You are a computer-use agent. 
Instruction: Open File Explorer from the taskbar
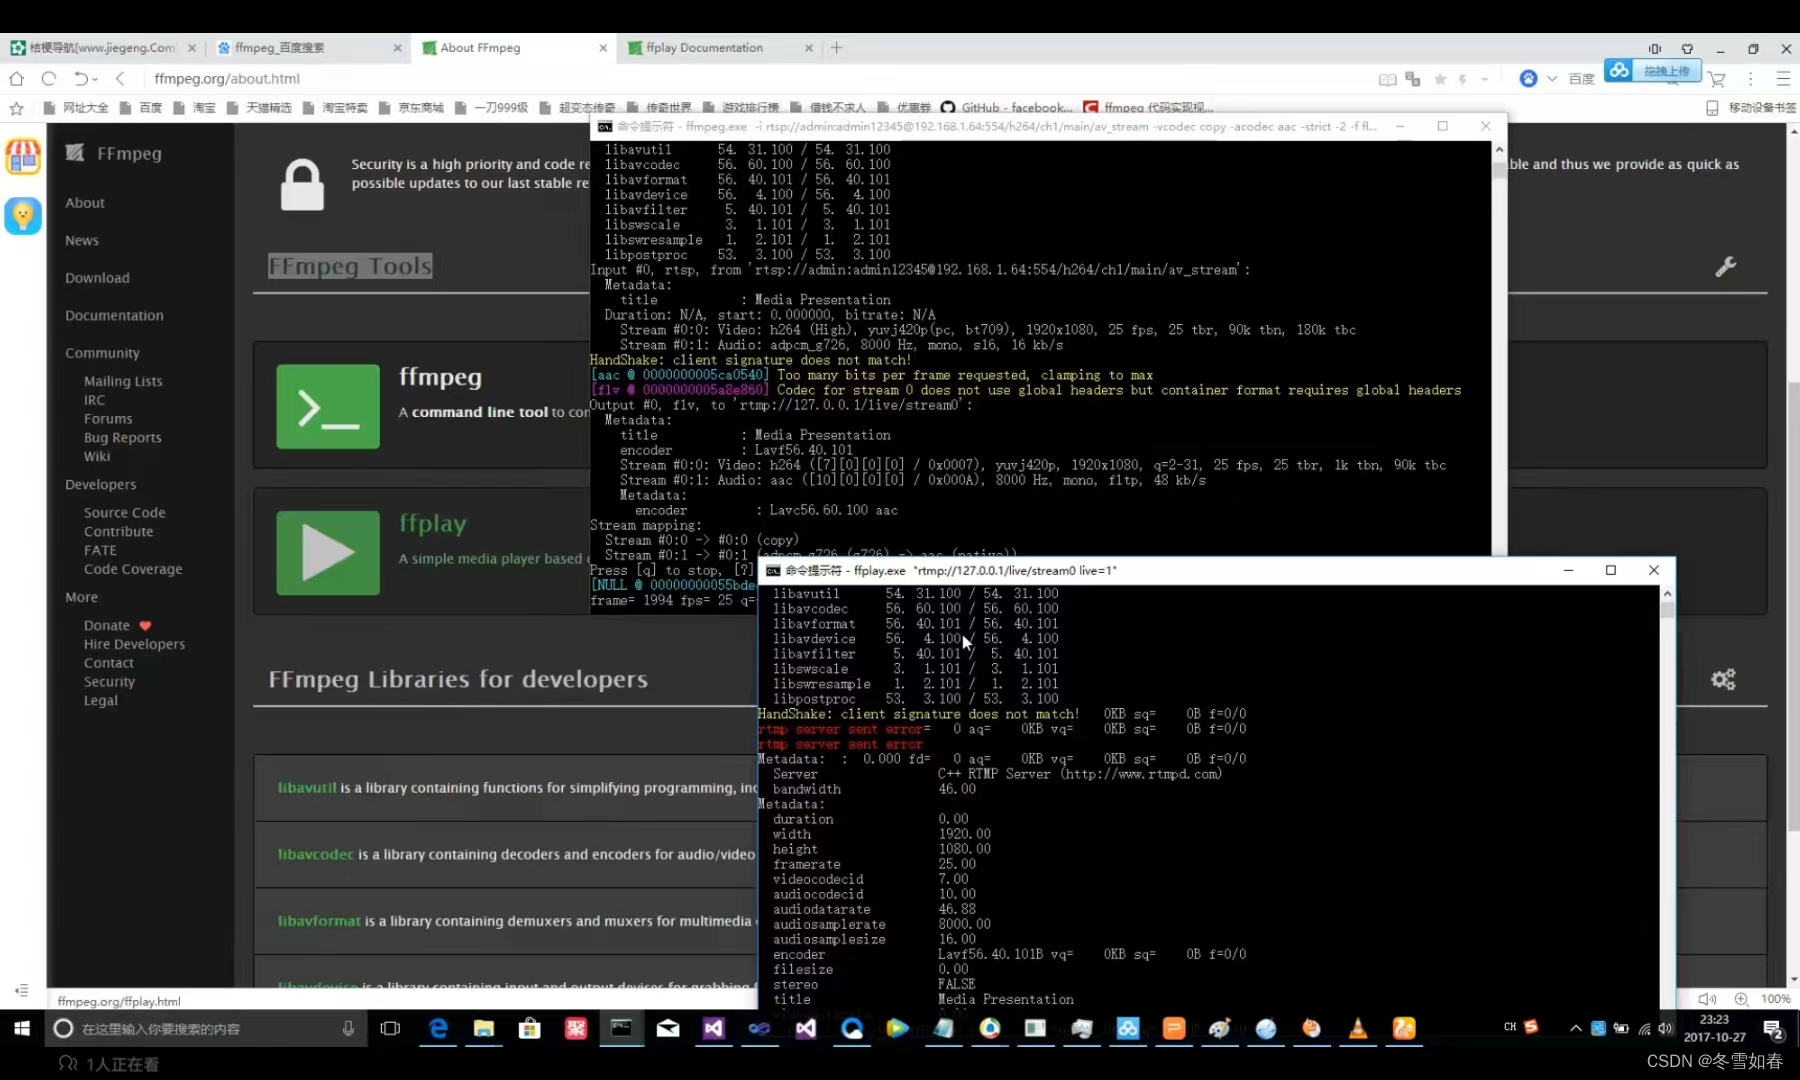point(484,1028)
